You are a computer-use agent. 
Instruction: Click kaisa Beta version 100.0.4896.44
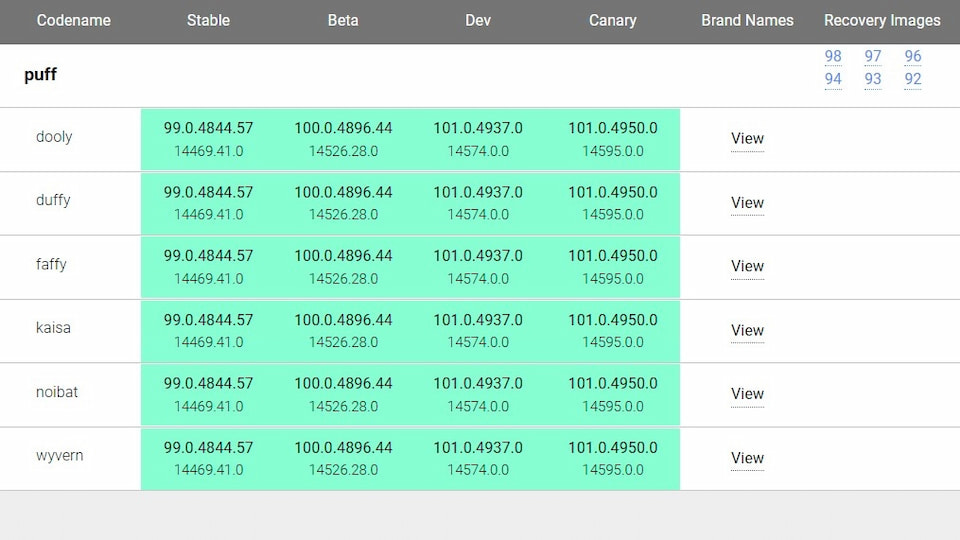point(343,320)
